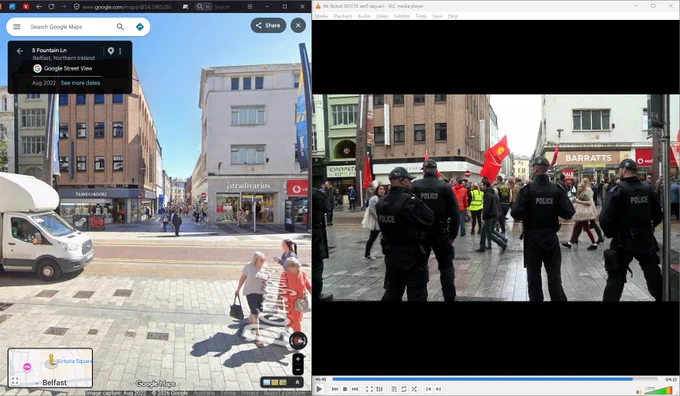Screen dimensions: 680x396
Task: Open Directions with the blue diamond icon
Action: tap(140, 27)
